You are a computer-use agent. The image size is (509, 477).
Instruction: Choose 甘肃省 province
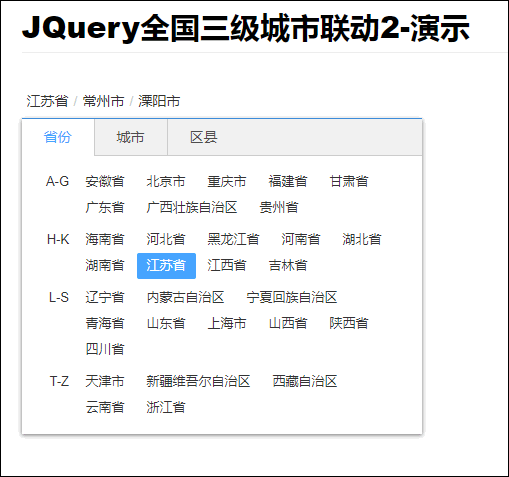click(x=349, y=182)
